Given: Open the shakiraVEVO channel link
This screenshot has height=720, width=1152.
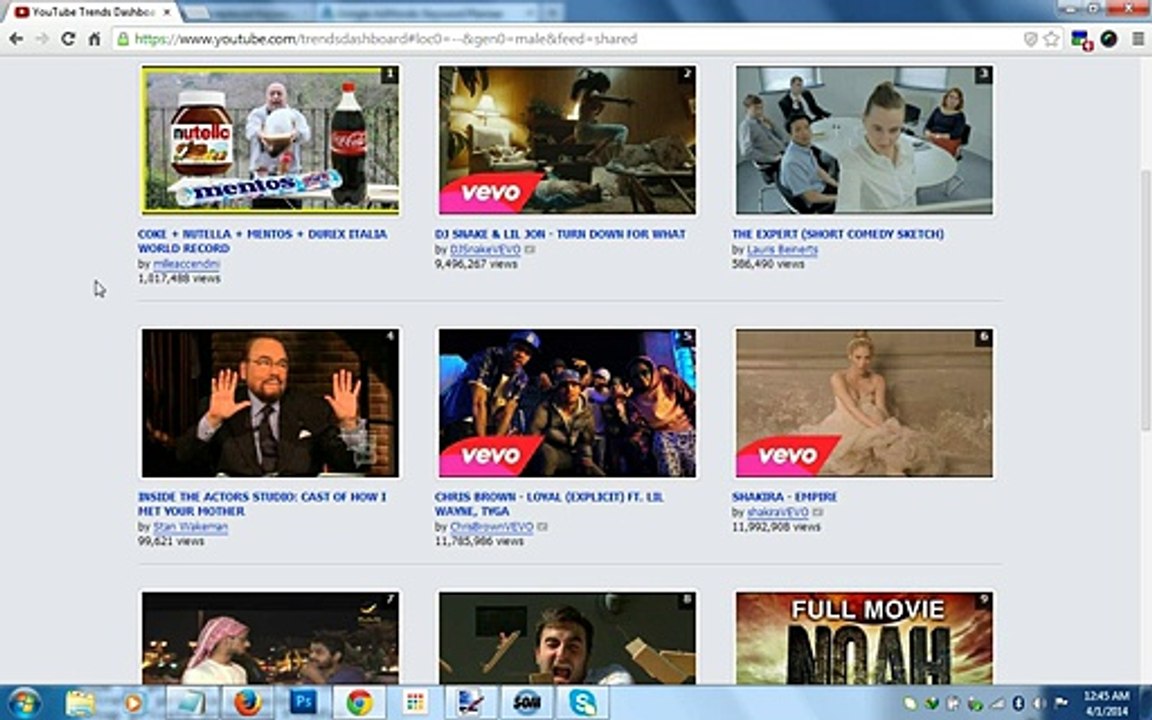Looking at the screenshot, I should (x=777, y=512).
